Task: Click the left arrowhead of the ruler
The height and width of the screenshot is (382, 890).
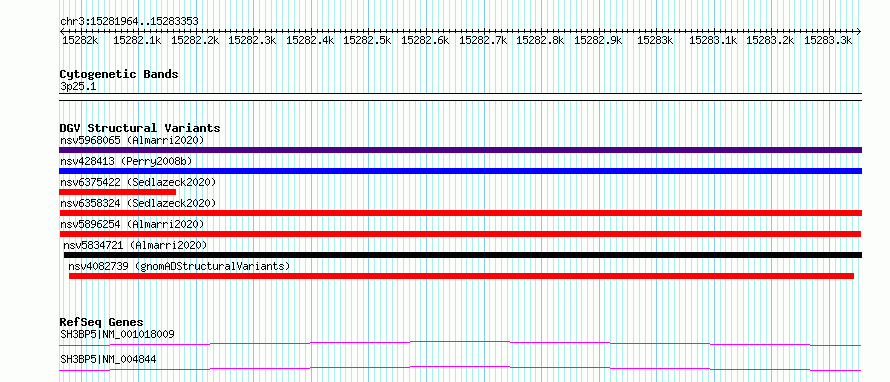Action: pyautogui.click(x=62, y=31)
